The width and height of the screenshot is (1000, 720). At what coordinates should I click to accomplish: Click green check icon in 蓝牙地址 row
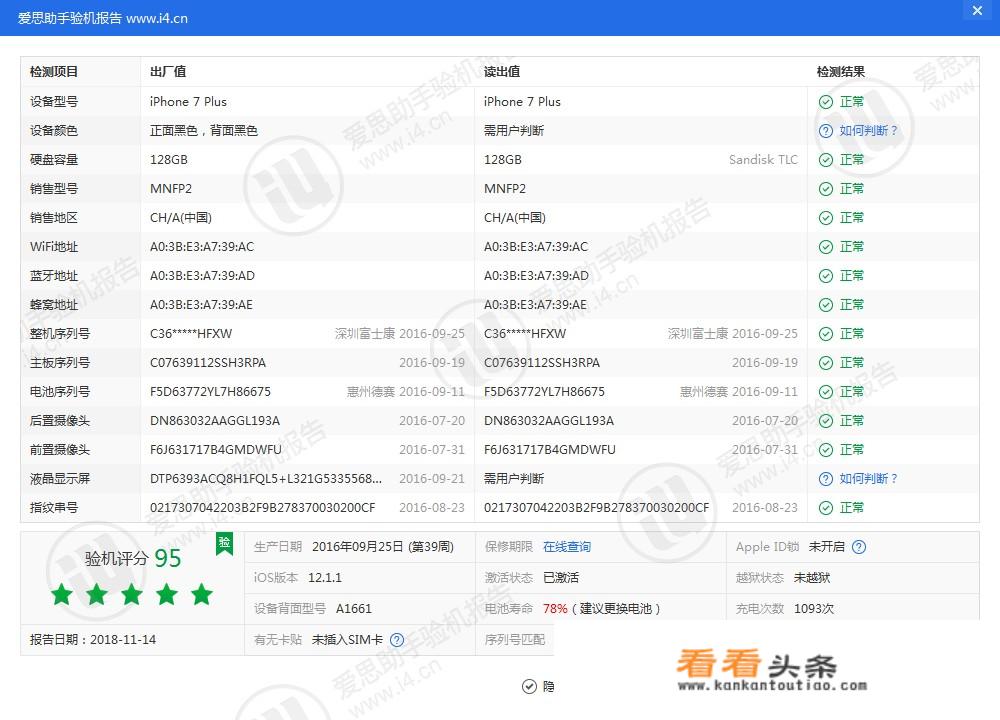[826, 276]
